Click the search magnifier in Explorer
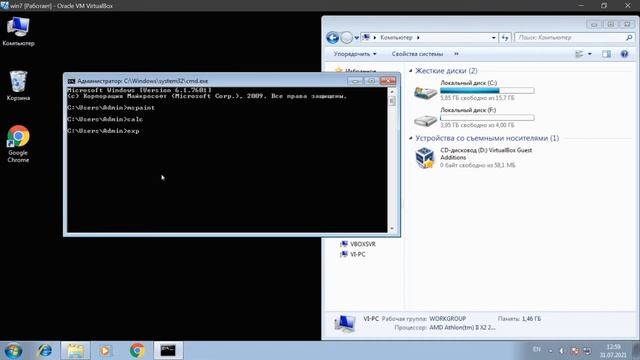 coord(629,38)
